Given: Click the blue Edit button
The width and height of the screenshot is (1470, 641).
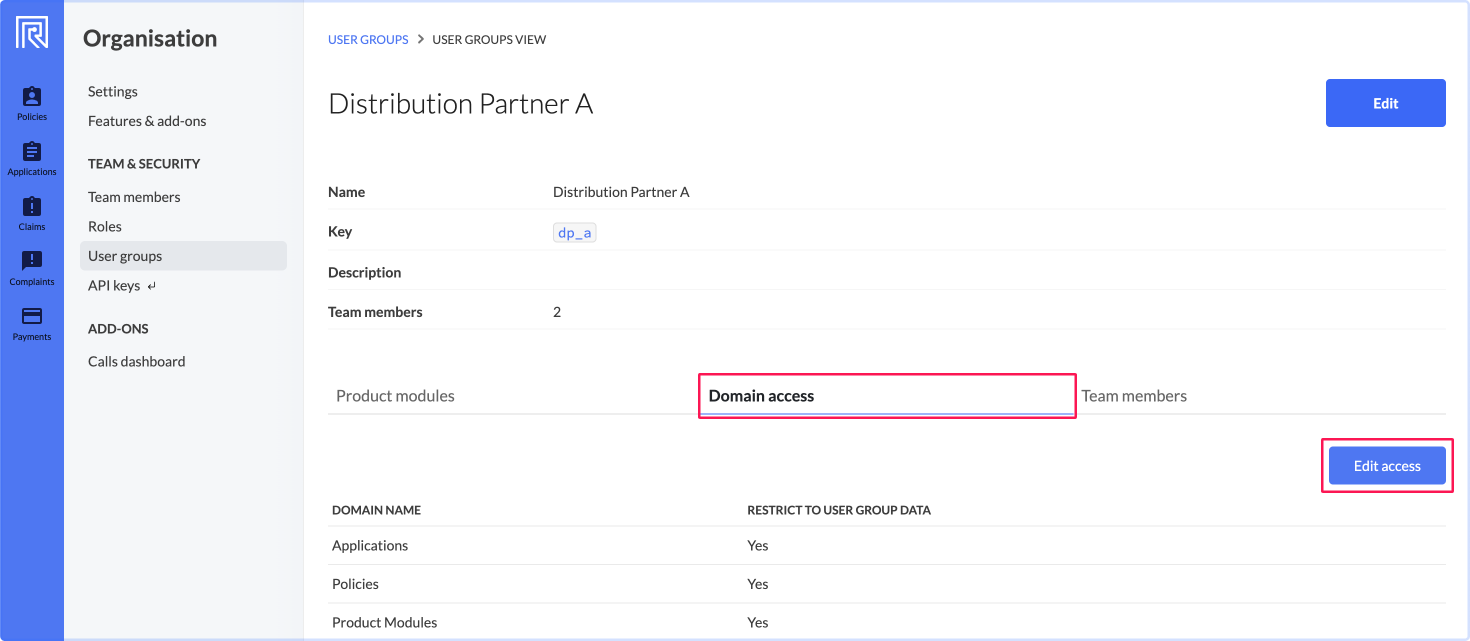Looking at the screenshot, I should point(1385,103).
